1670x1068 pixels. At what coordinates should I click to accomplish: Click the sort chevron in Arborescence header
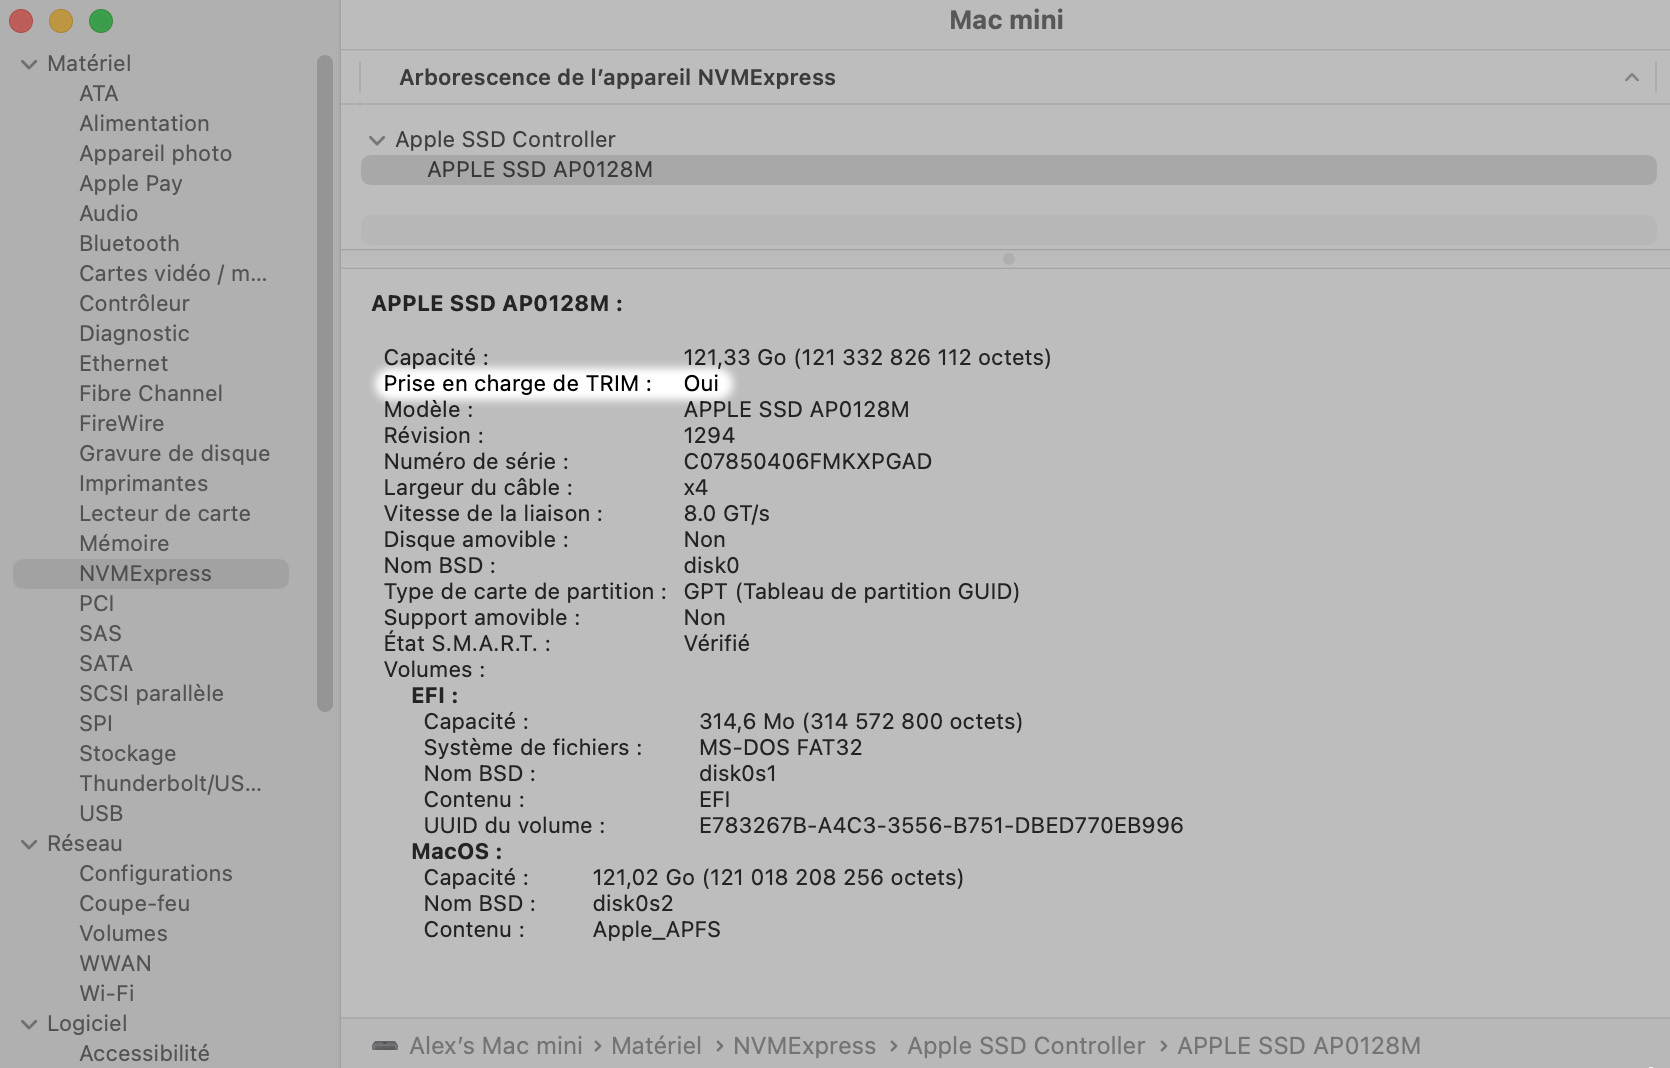pos(1632,77)
